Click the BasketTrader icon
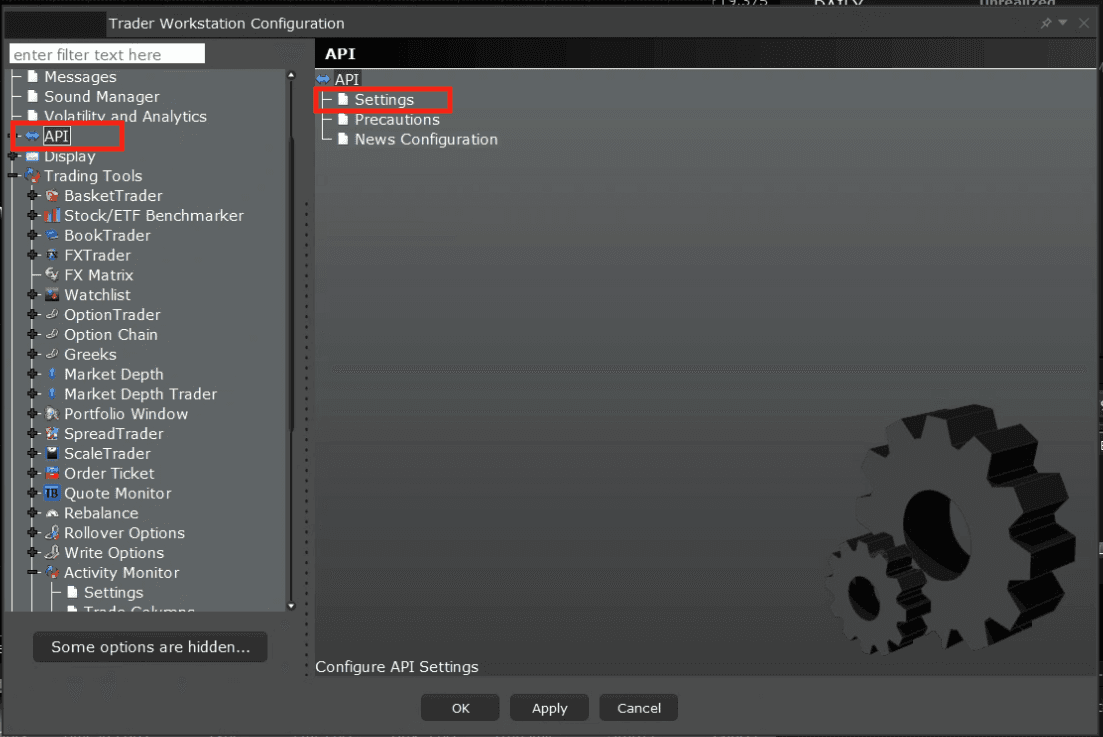 (52, 196)
